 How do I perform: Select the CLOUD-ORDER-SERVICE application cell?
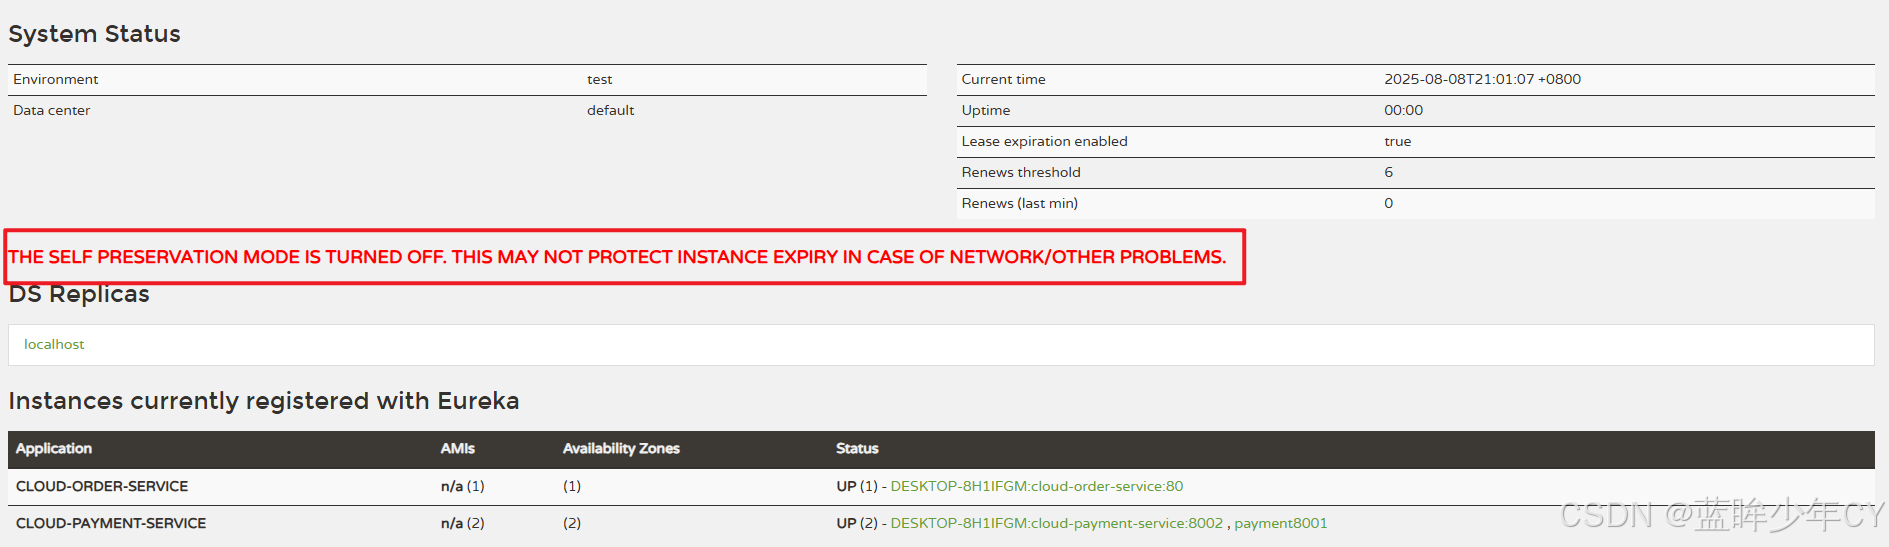coord(102,486)
